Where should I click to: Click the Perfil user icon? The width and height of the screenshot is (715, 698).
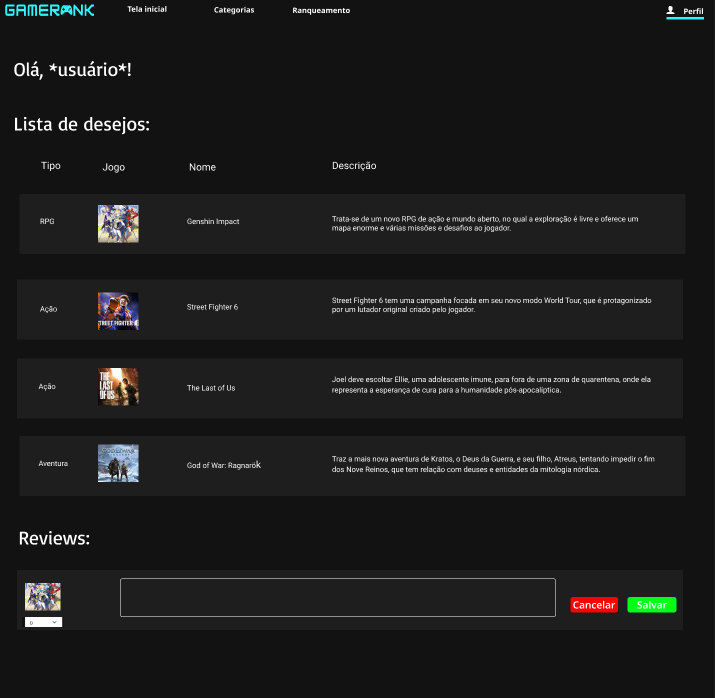coord(670,10)
